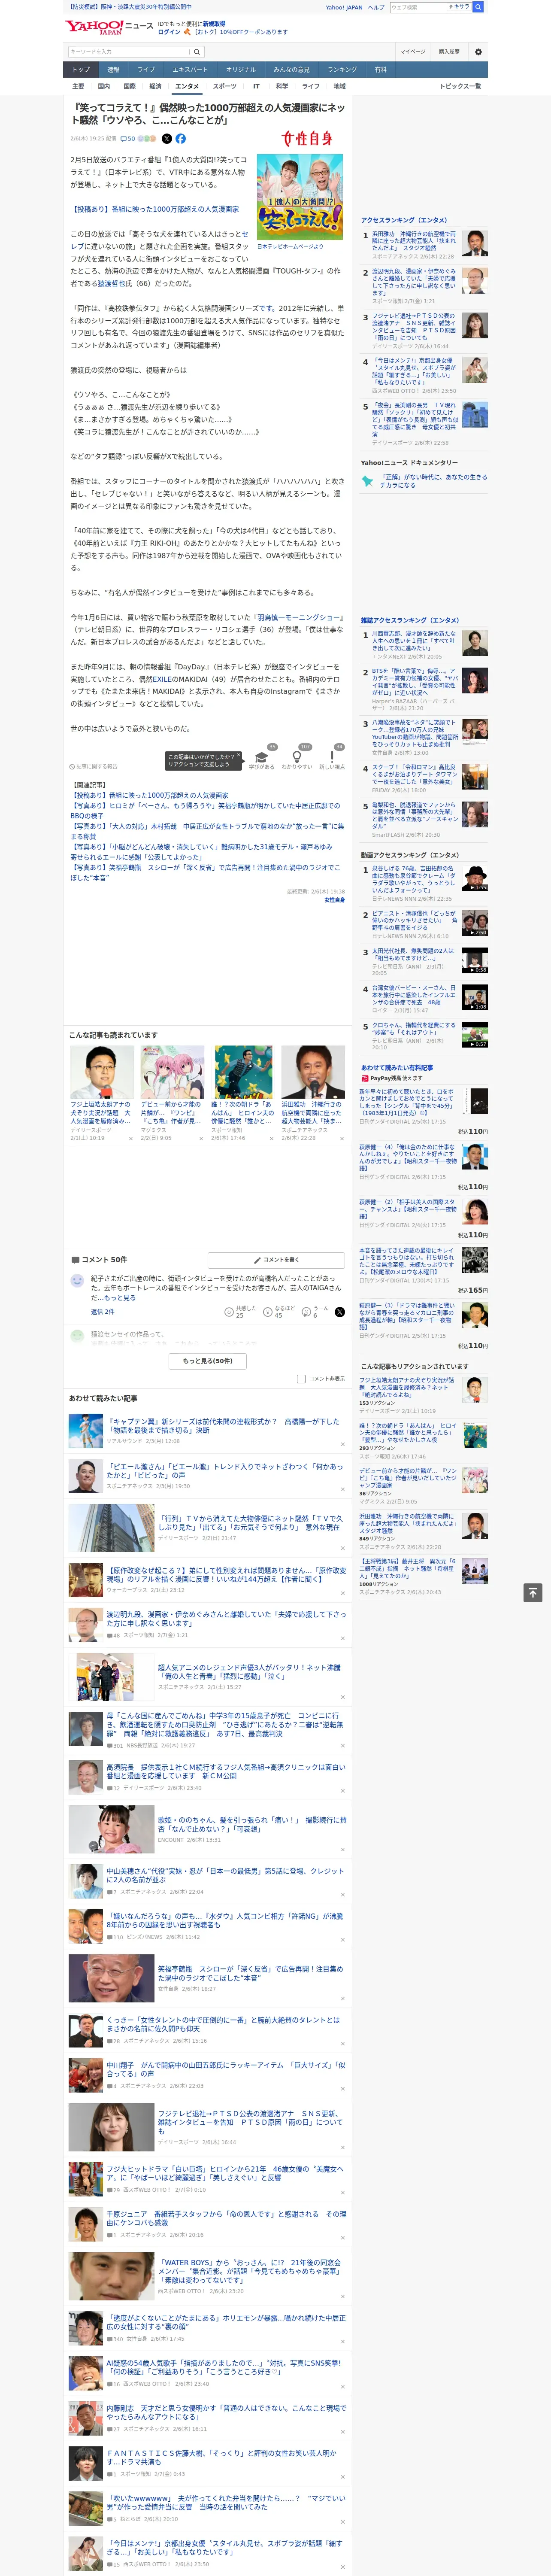Share the comment on X
Viewport: 551px width, 2576px height.
coord(339,1312)
